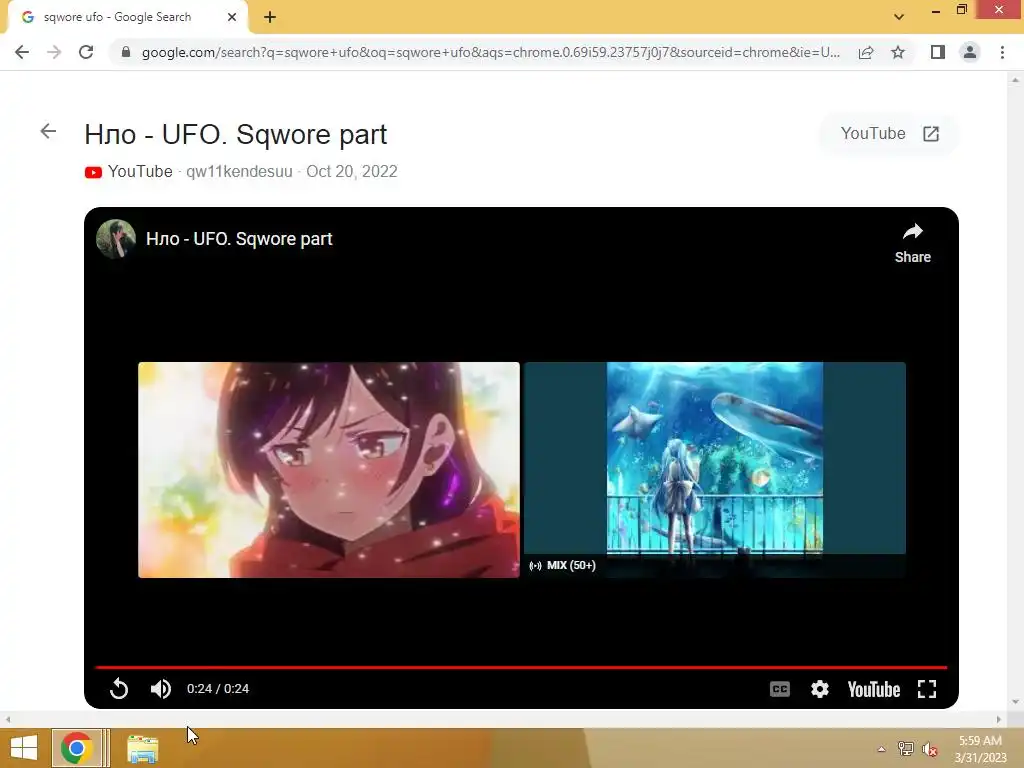Open video on YouTube logo in player
The height and width of the screenshot is (768, 1024).
click(x=873, y=689)
